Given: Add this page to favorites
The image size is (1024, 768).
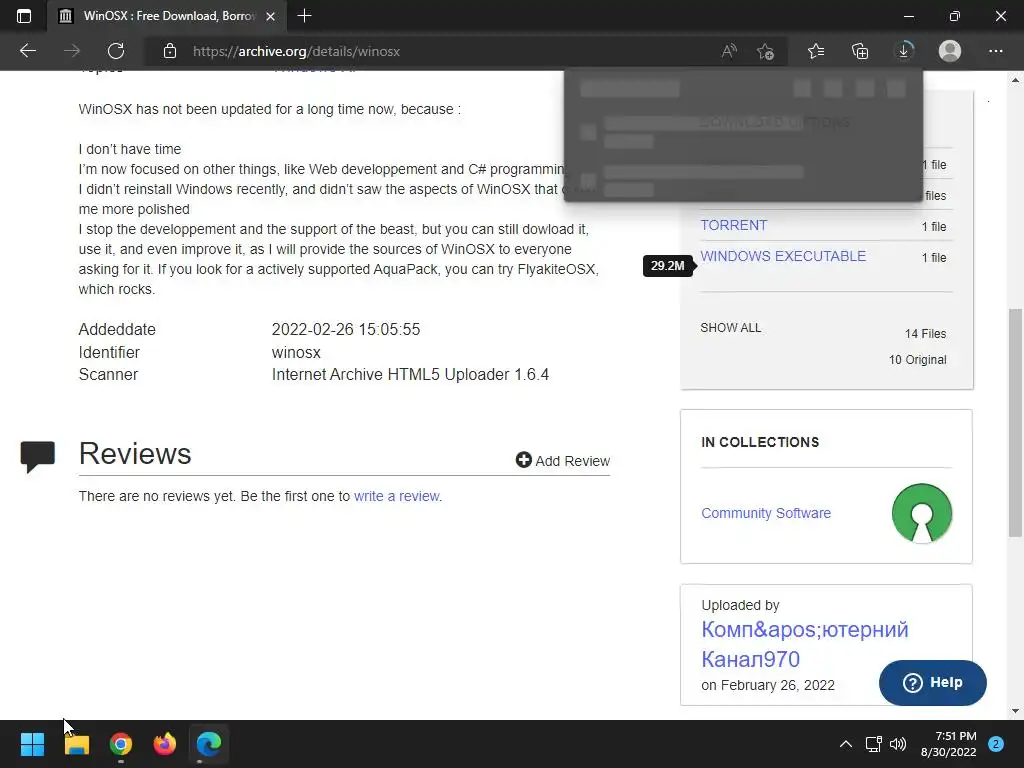Looking at the screenshot, I should (x=765, y=51).
